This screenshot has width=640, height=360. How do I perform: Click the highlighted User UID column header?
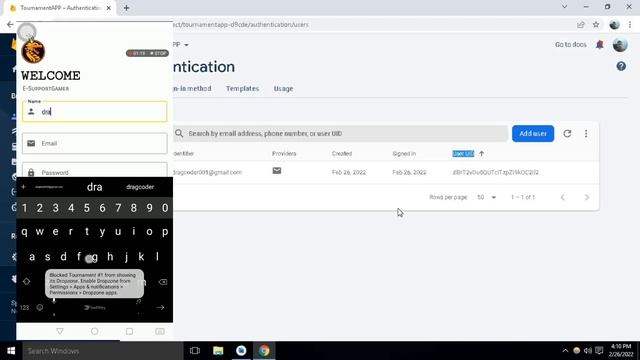pos(463,153)
